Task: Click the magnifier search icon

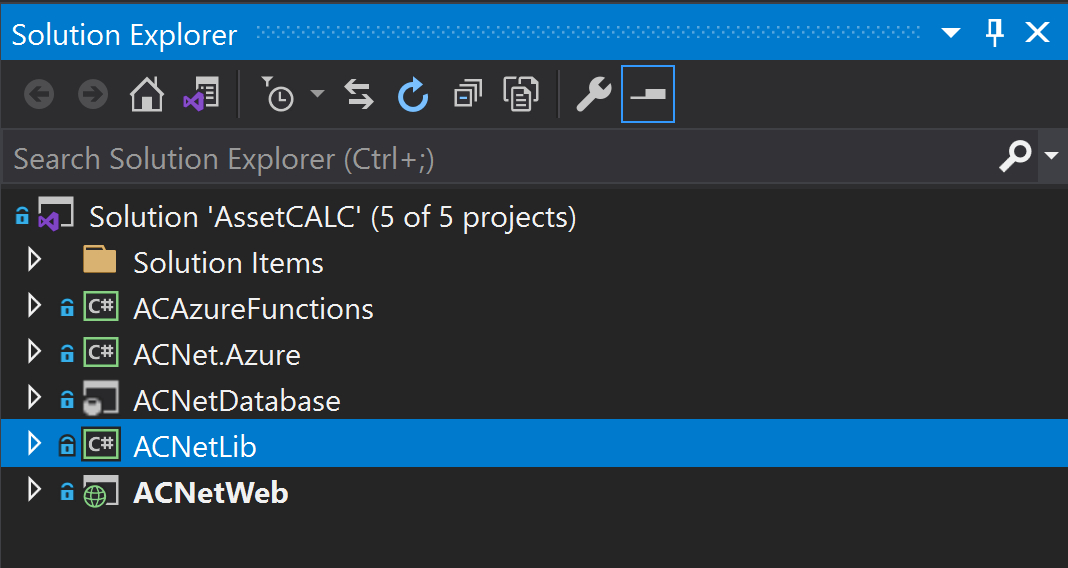Action: 1015,156
